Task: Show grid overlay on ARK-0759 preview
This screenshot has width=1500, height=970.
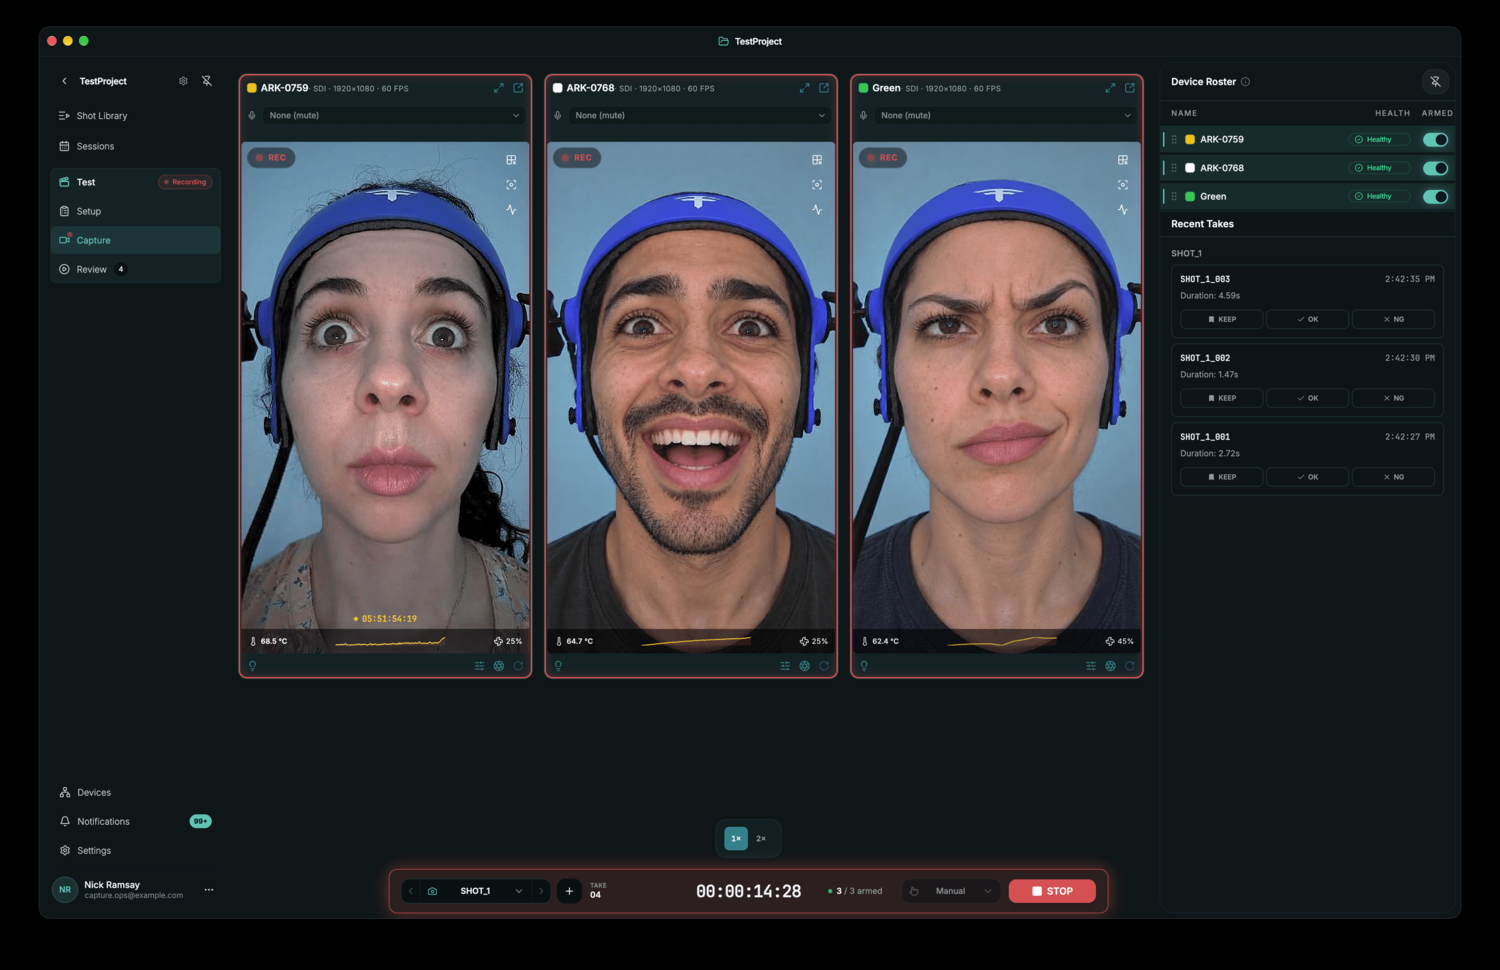Action: (x=511, y=160)
